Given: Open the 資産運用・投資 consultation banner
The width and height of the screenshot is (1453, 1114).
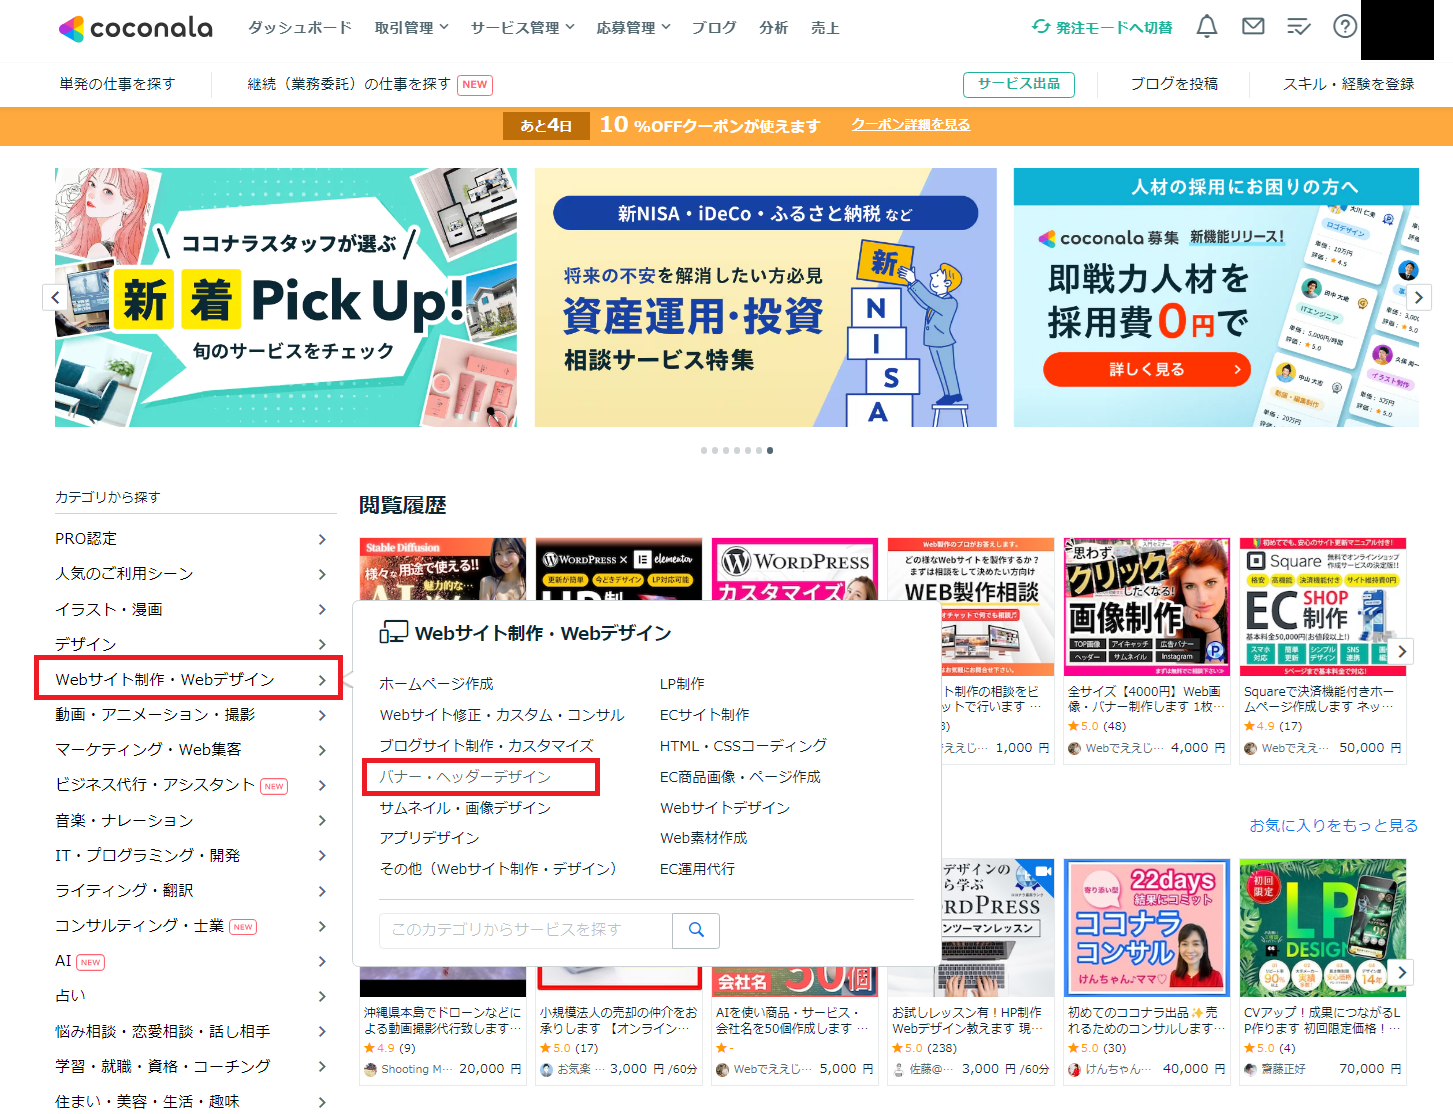Looking at the screenshot, I should pyautogui.click(x=766, y=297).
